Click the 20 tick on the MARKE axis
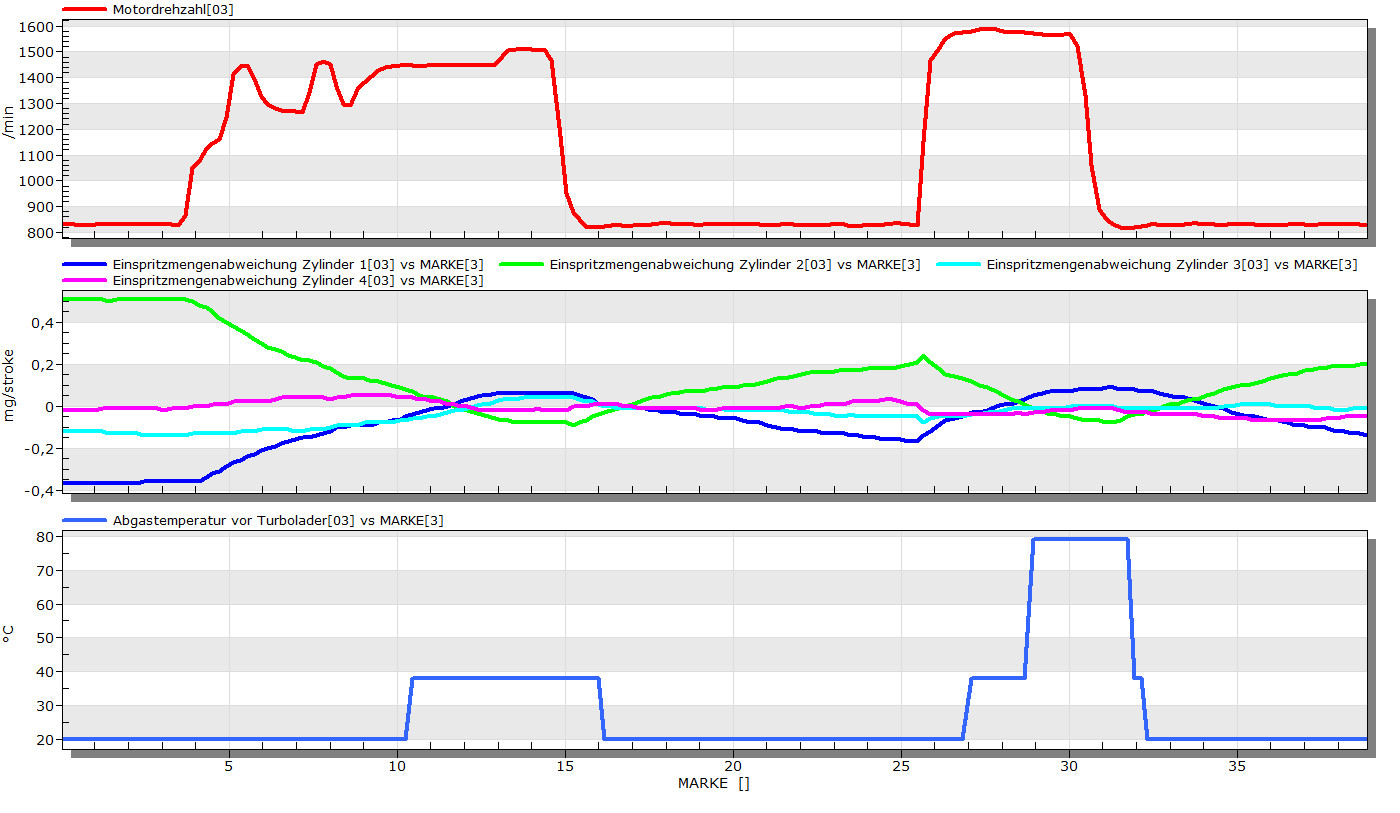 [733, 764]
